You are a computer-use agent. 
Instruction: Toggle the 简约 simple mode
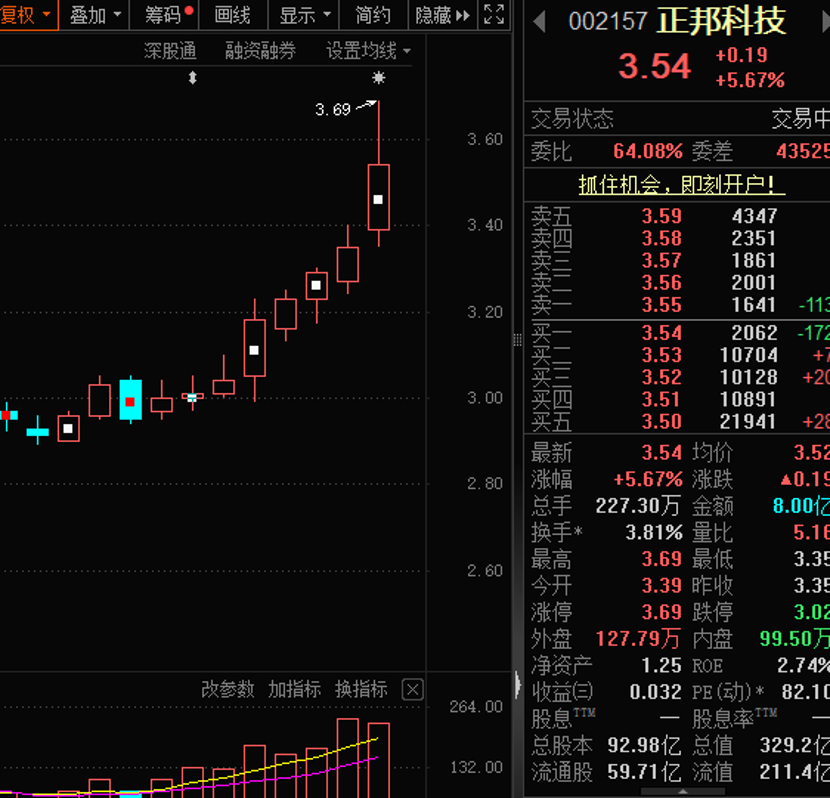373,14
